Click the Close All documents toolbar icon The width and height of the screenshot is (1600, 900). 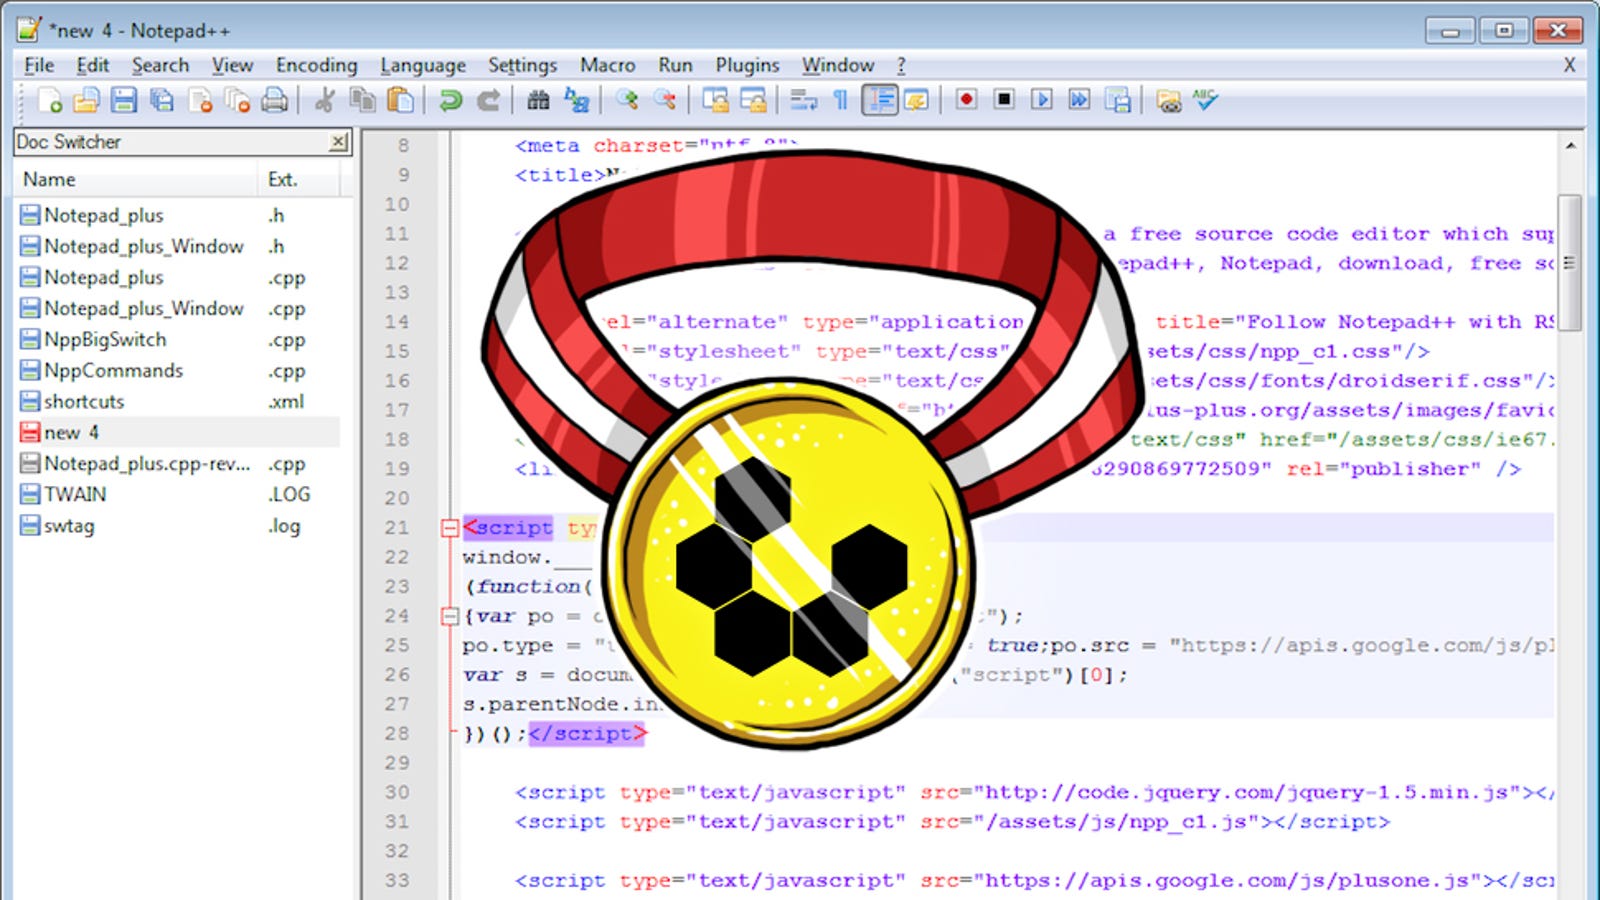(237, 100)
